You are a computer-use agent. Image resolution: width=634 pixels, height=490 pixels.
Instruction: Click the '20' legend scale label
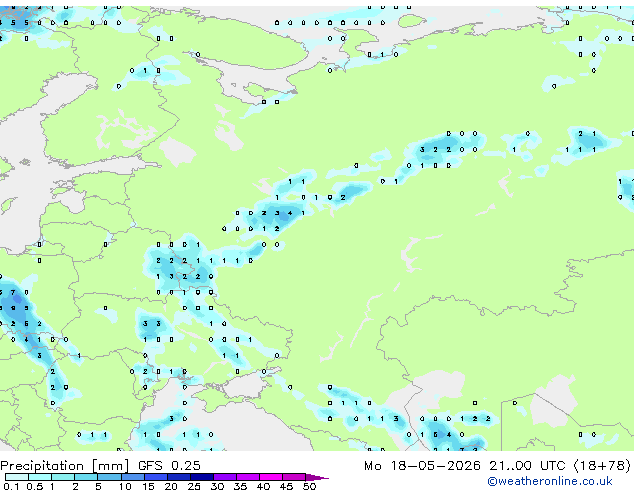[x=171, y=486]
